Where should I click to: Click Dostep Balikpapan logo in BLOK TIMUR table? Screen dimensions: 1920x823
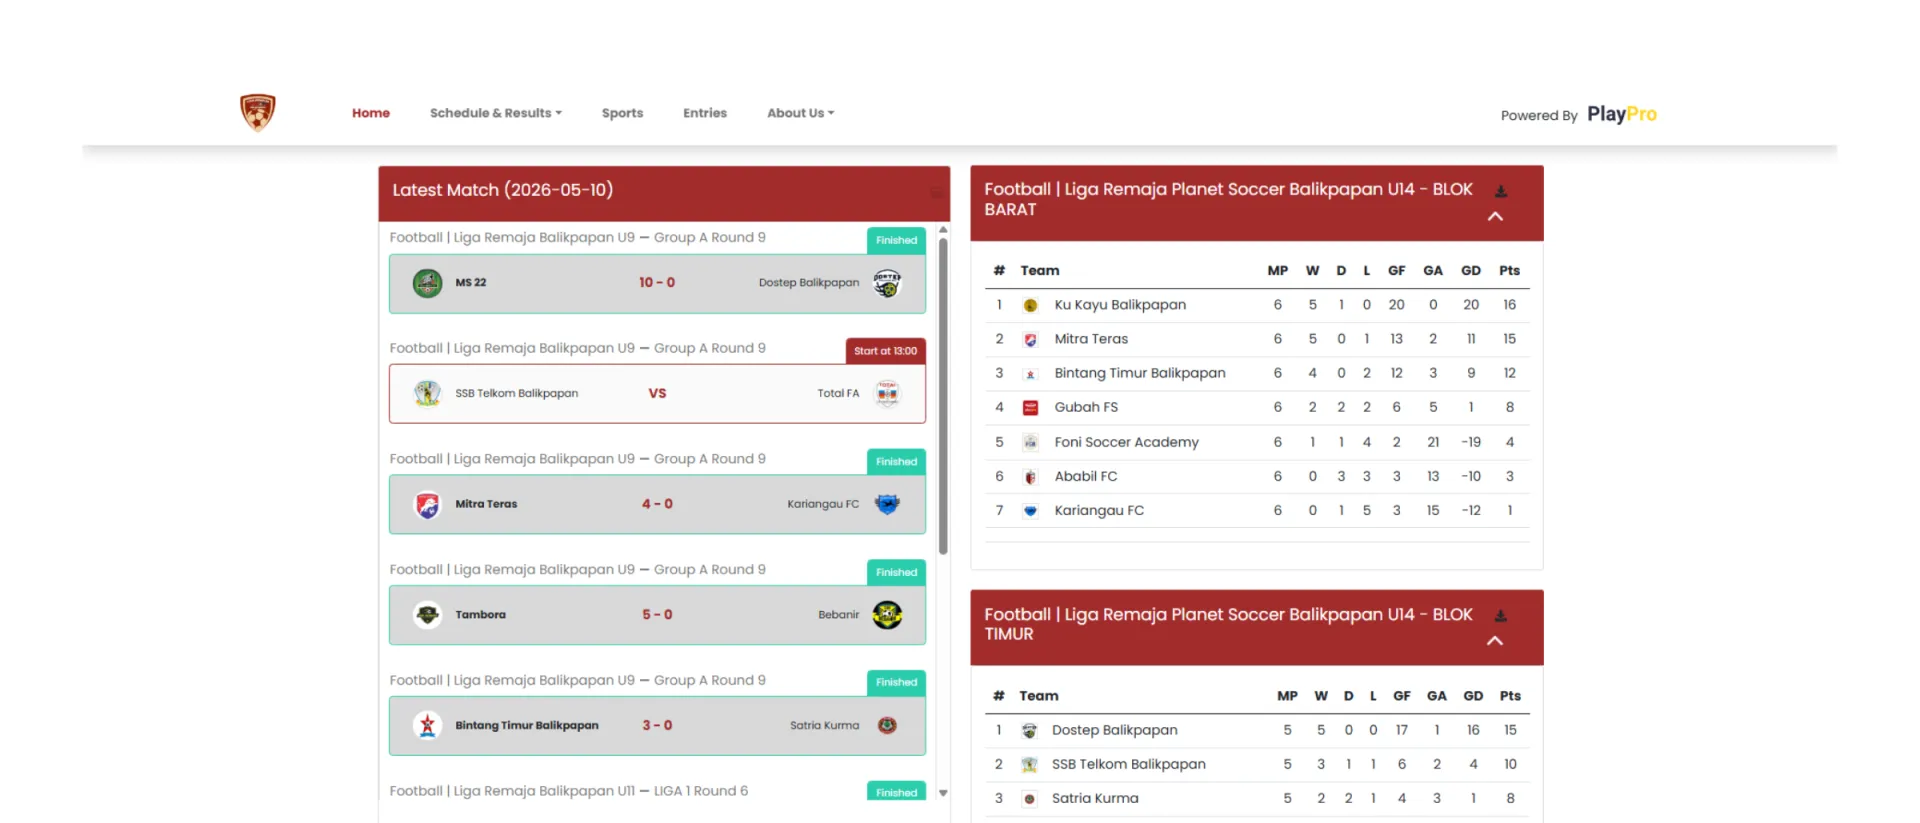[1029, 731]
